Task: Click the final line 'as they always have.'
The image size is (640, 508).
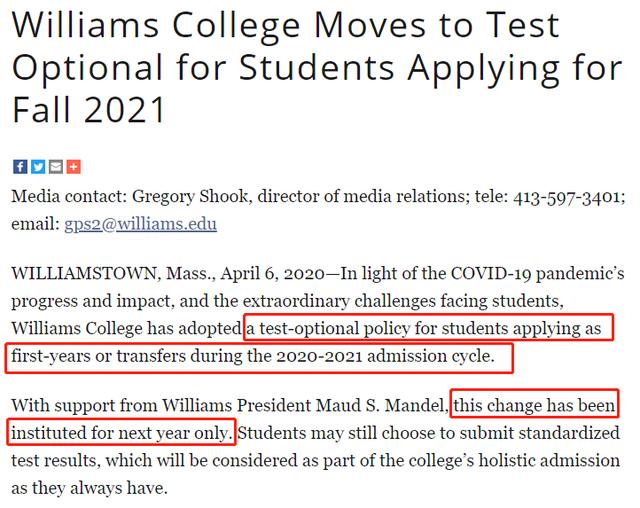Action: (x=89, y=488)
